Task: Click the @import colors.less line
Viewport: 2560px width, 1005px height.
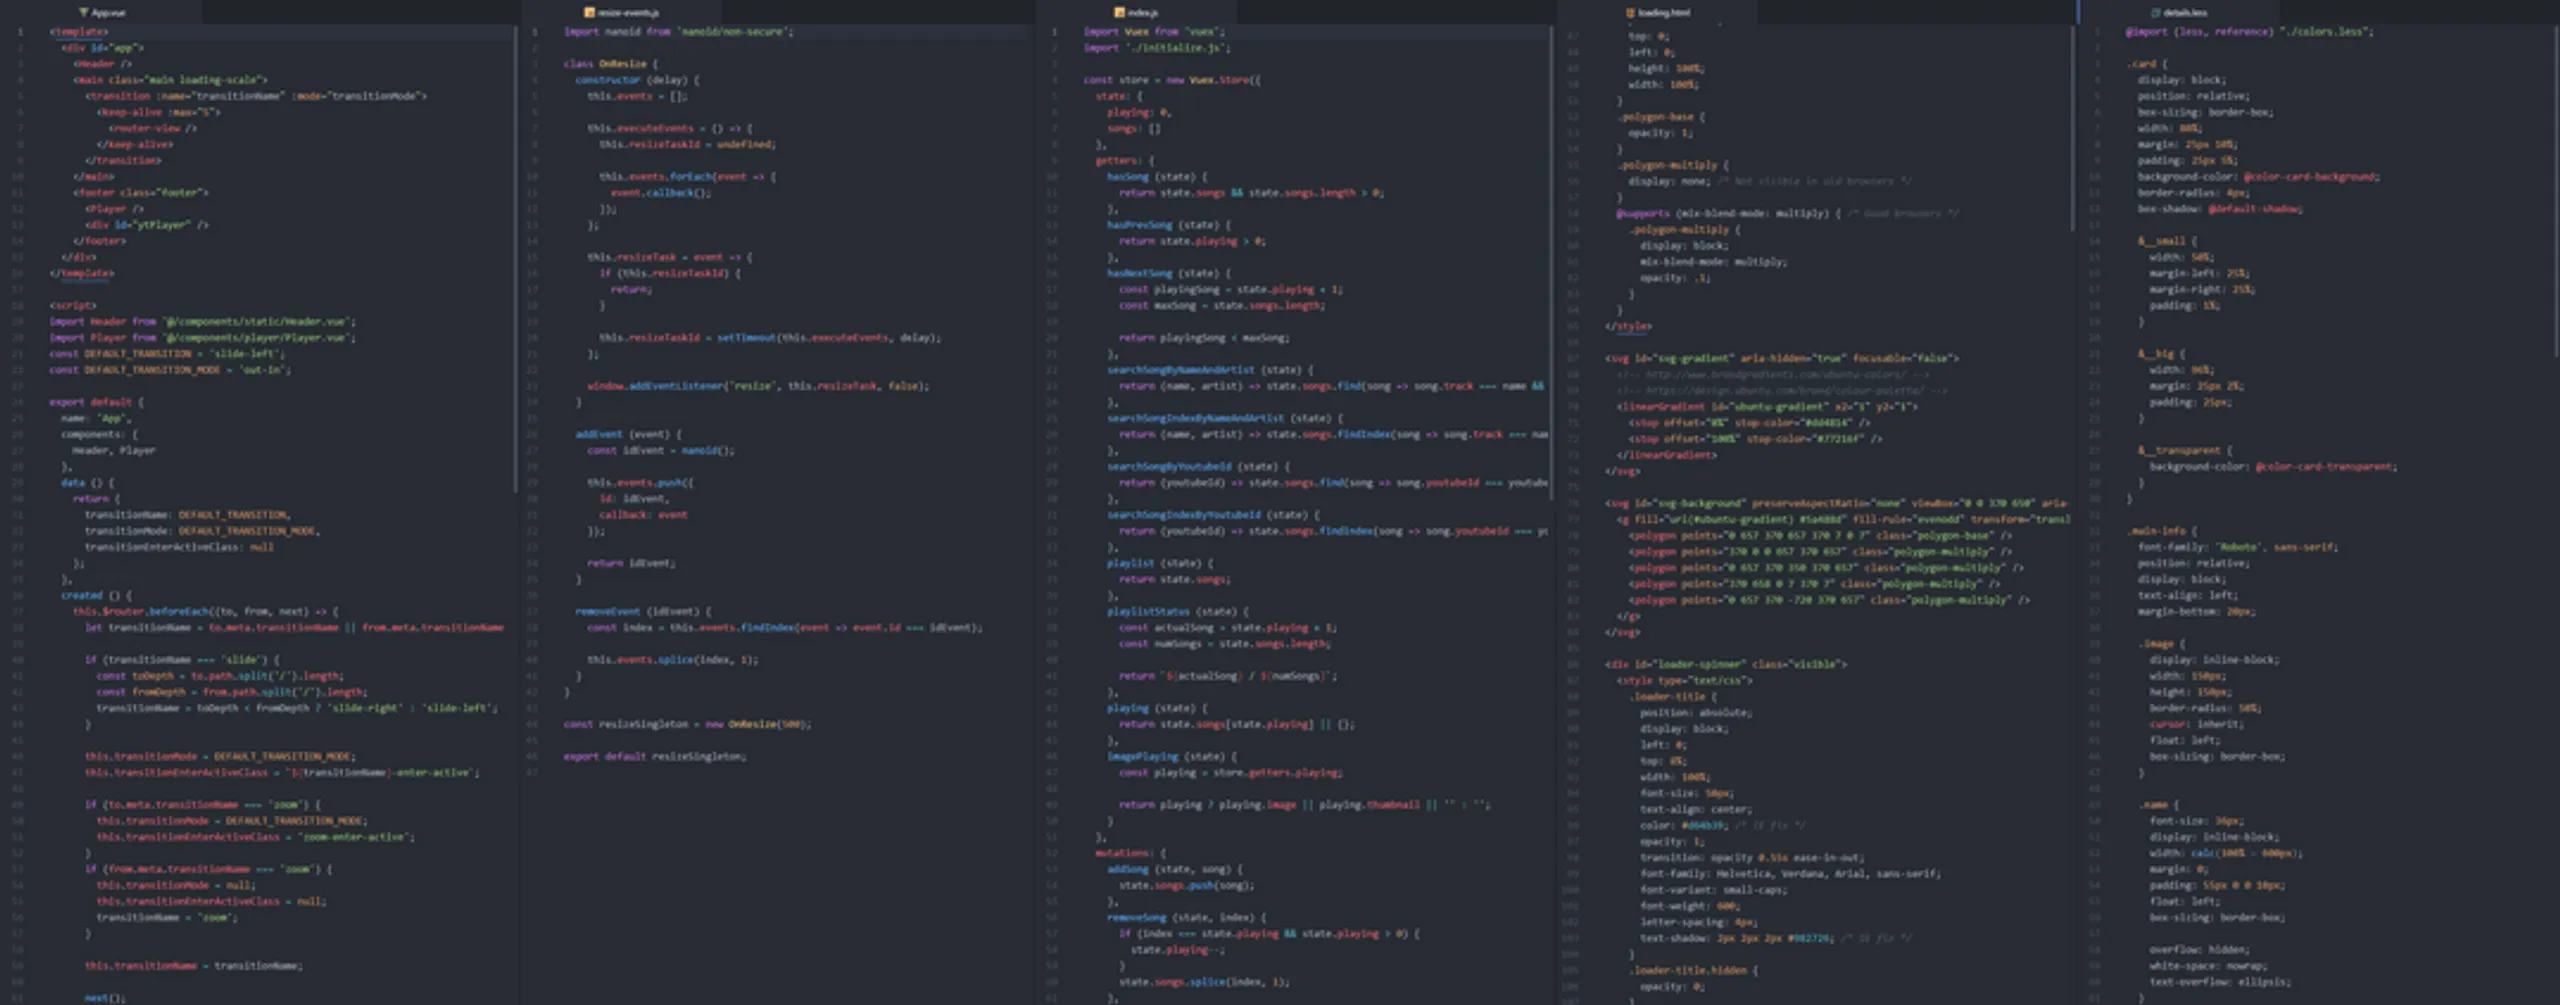Action: click(x=2248, y=32)
